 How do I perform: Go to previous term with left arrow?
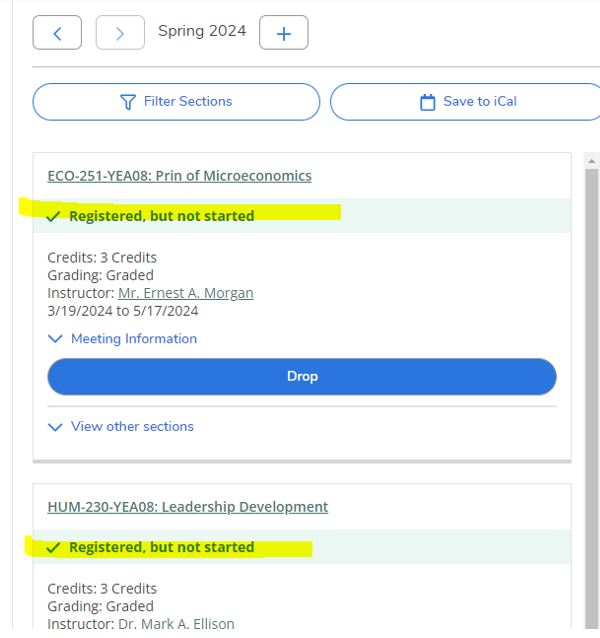pyautogui.click(x=57, y=33)
